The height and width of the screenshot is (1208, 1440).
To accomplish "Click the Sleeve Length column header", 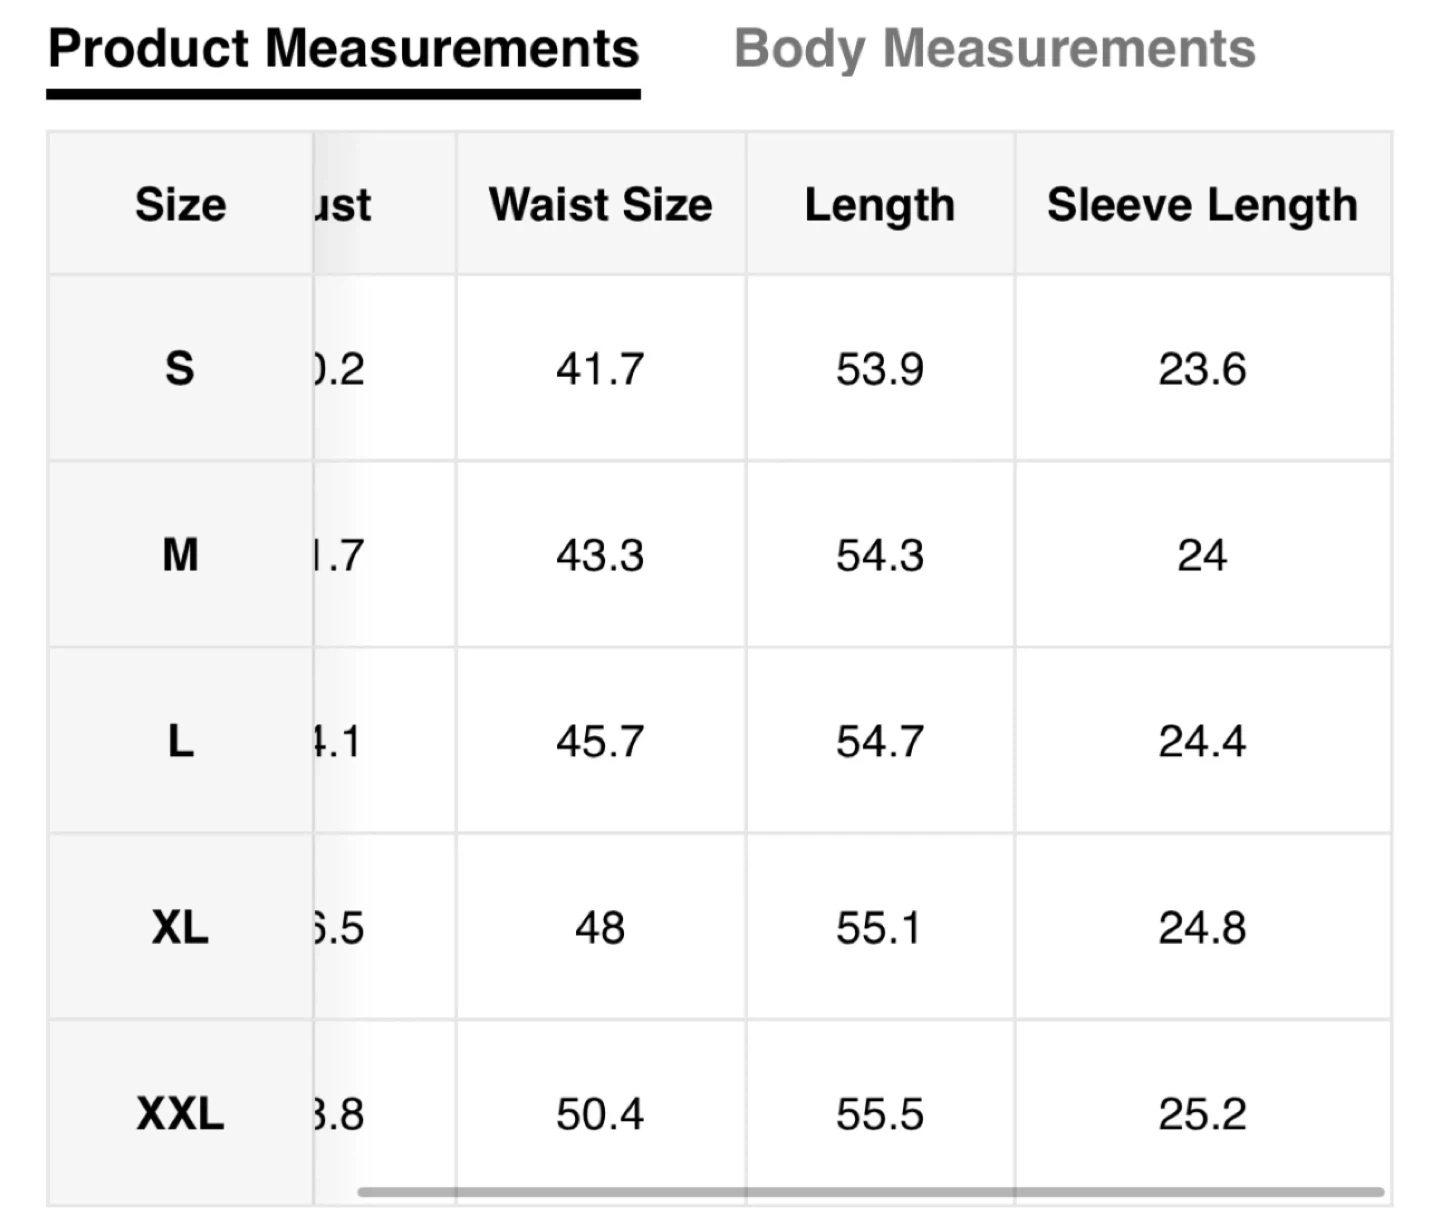I will click(x=1202, y=204).
